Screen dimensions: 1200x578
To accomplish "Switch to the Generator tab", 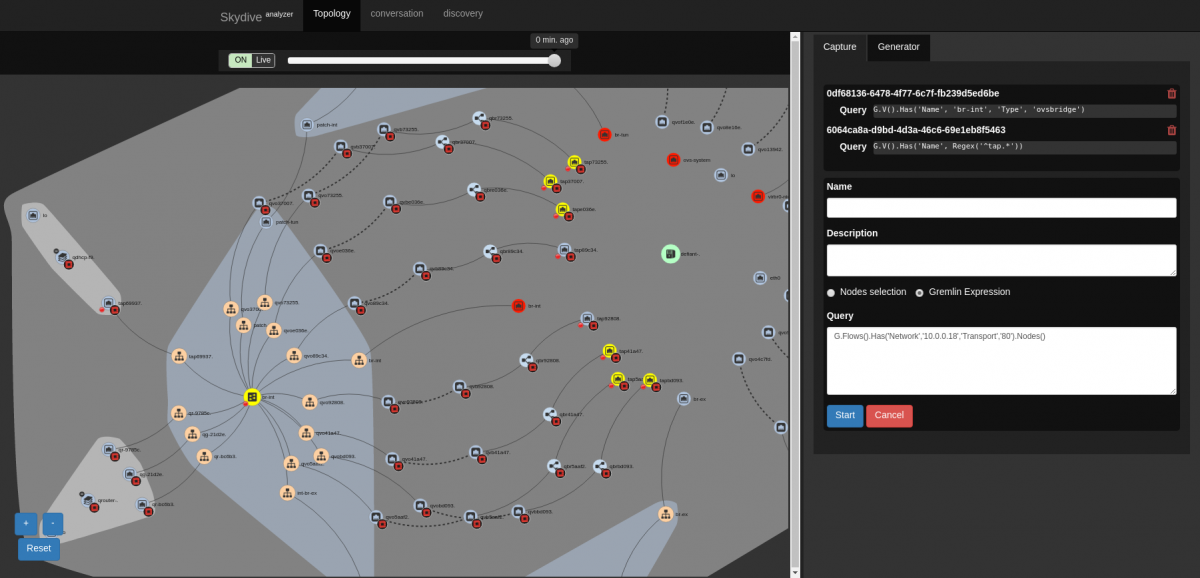I will click(x=898, y=47).
